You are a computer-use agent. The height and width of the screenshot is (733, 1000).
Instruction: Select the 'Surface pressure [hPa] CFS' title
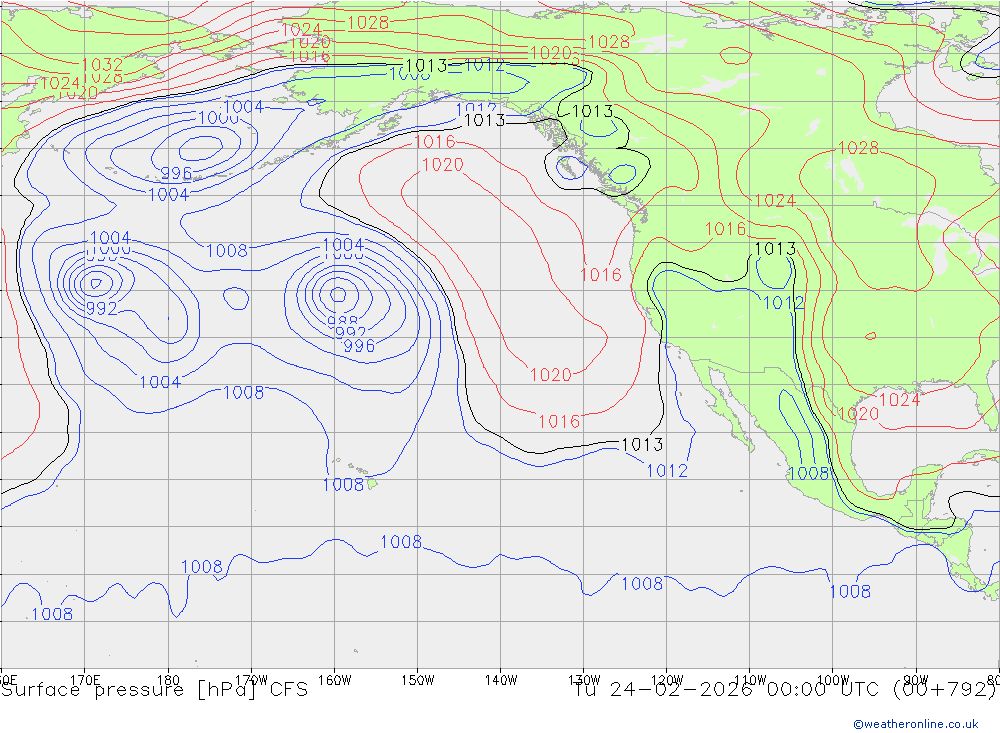click(x=154, y=690)
